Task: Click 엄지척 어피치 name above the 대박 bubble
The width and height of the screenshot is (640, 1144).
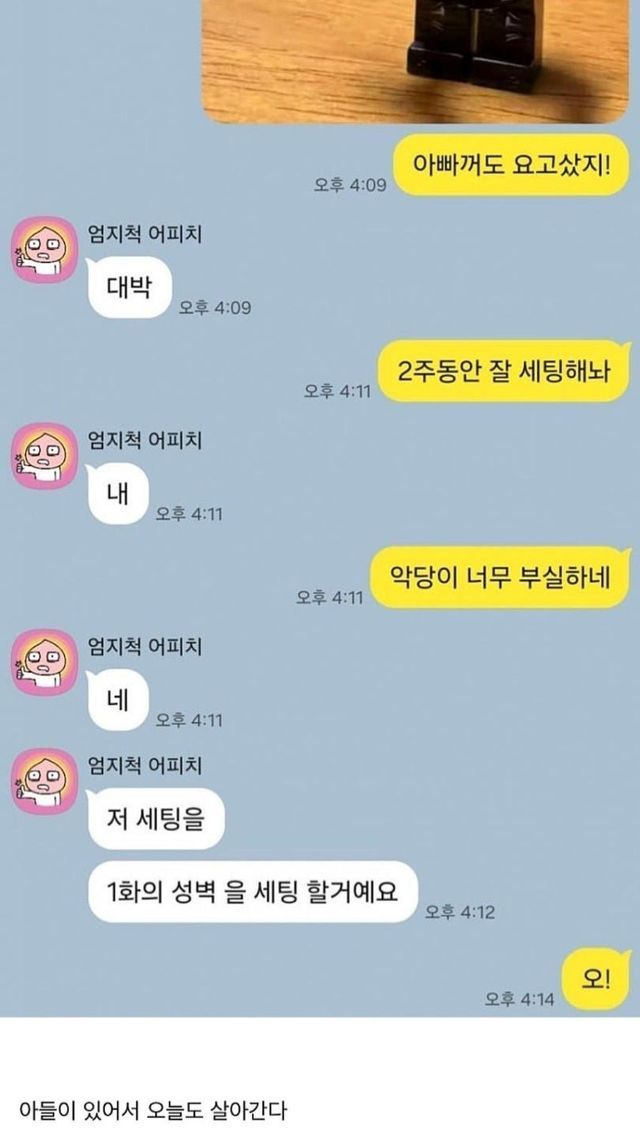Action: (144, 234)
